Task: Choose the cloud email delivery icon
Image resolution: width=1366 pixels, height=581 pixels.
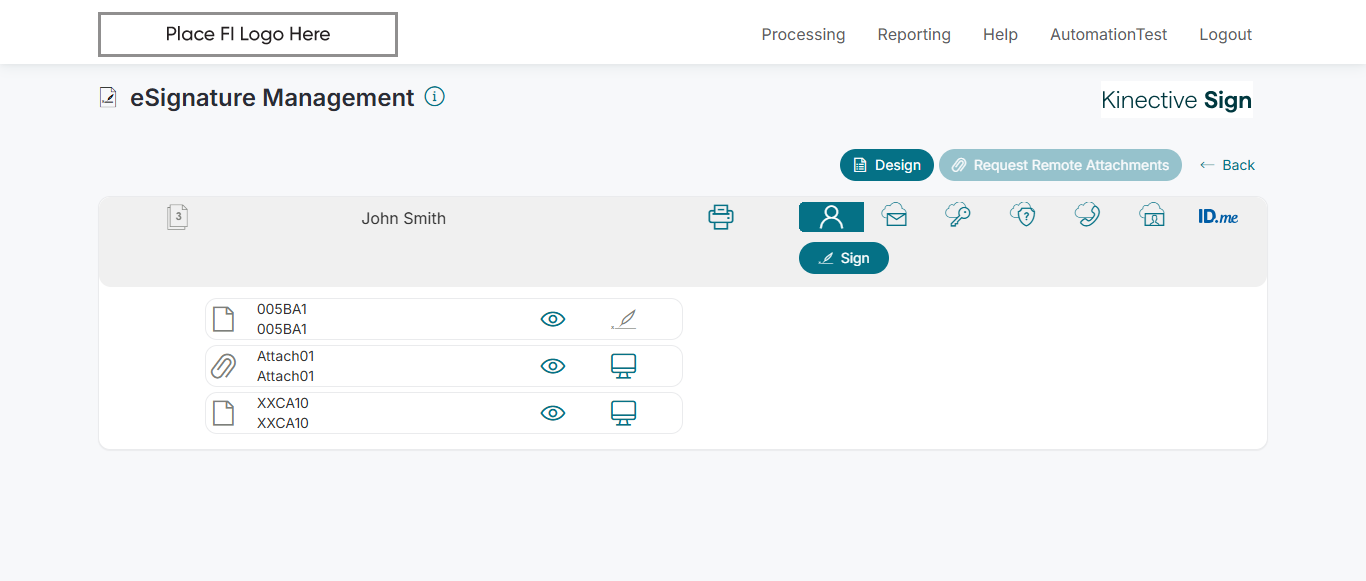Action: (x=894, y=215)
